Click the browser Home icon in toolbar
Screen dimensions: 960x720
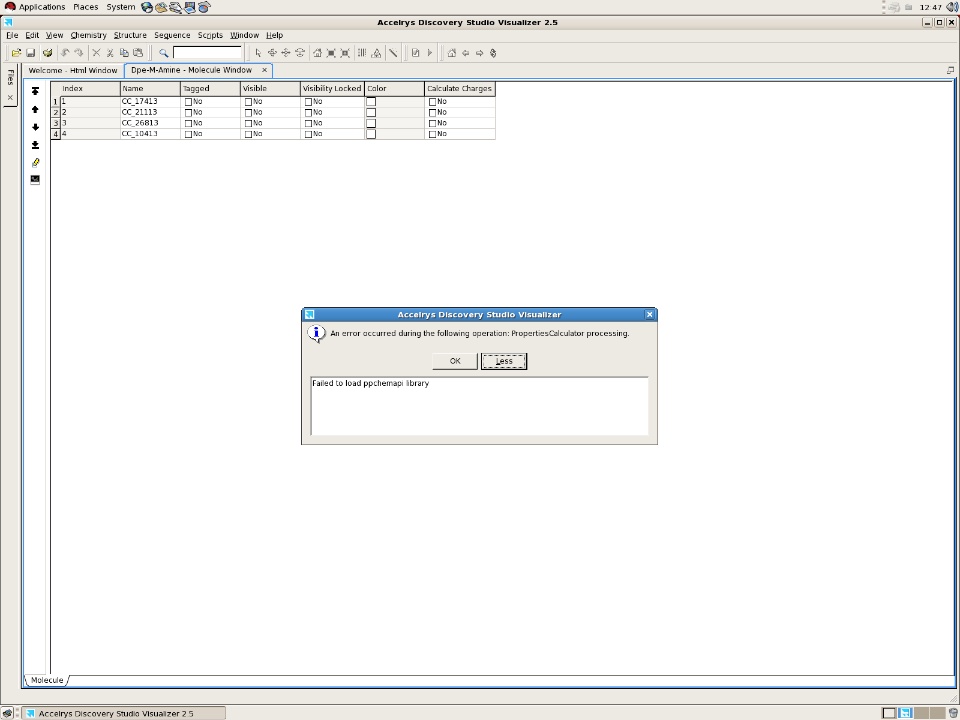click(x=452, y=53)
